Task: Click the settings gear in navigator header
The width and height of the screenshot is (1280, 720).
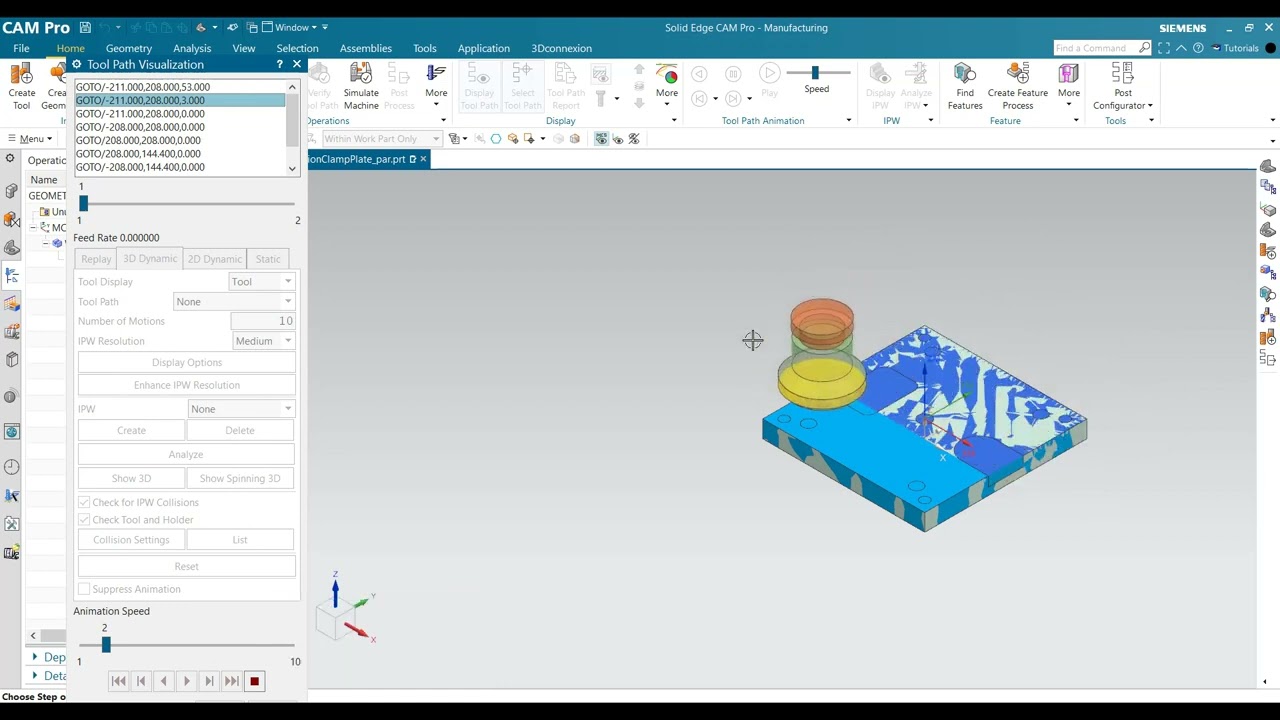Action: pos(10,159)
